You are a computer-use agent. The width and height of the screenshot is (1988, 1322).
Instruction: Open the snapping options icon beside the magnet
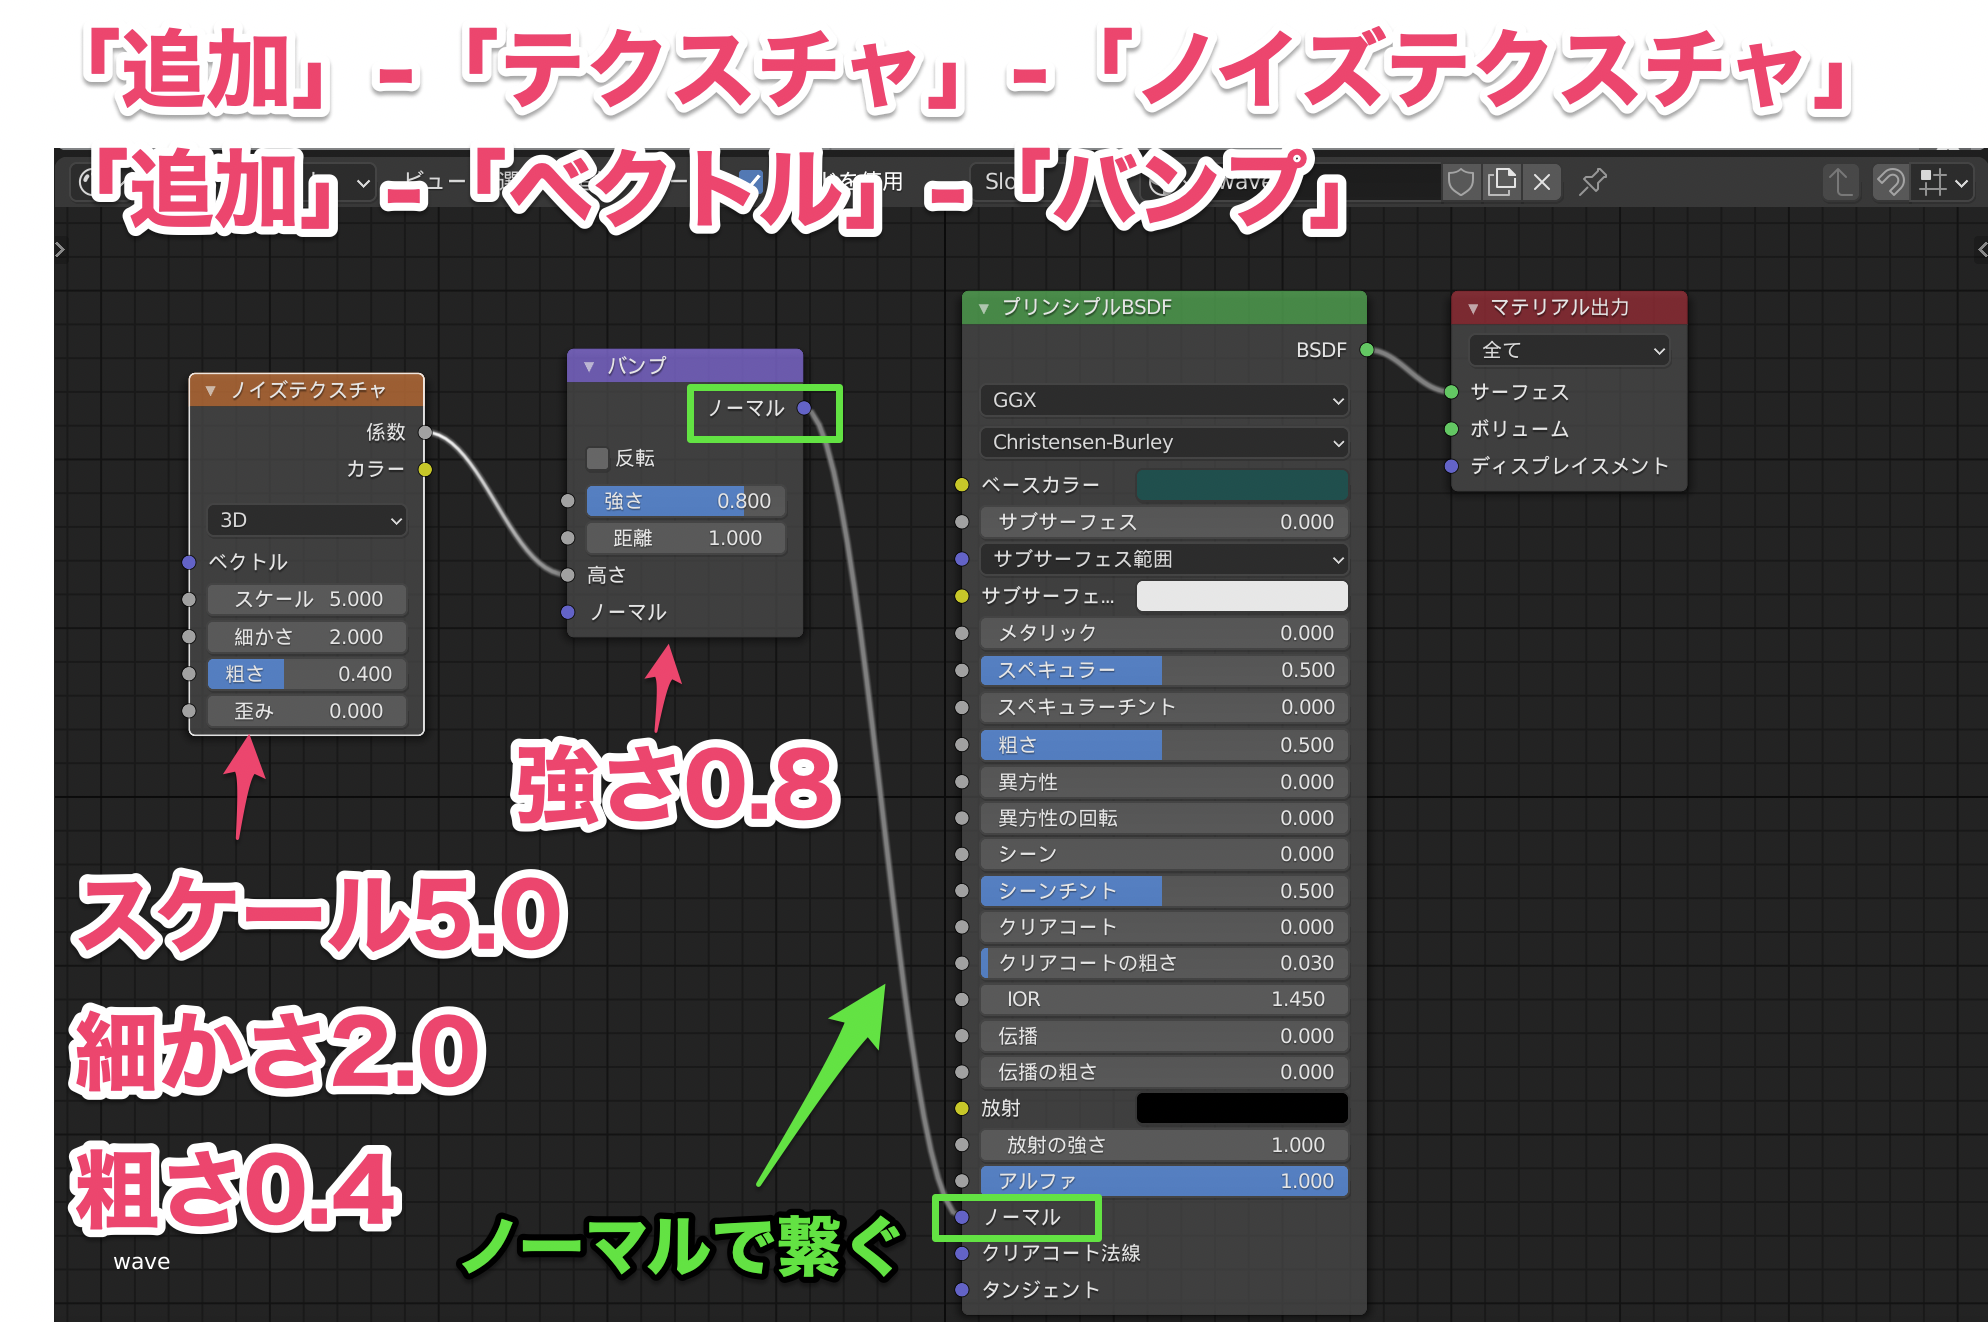coord(1937,182)
